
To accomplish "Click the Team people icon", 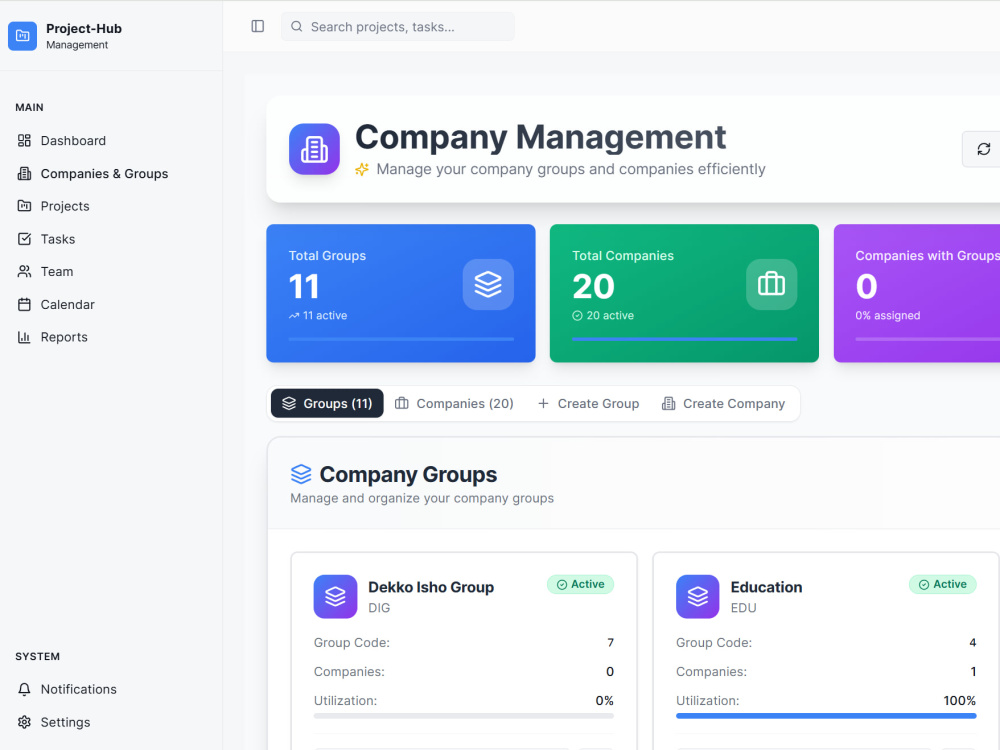I will pyautogui.click(x=24, y=271).
